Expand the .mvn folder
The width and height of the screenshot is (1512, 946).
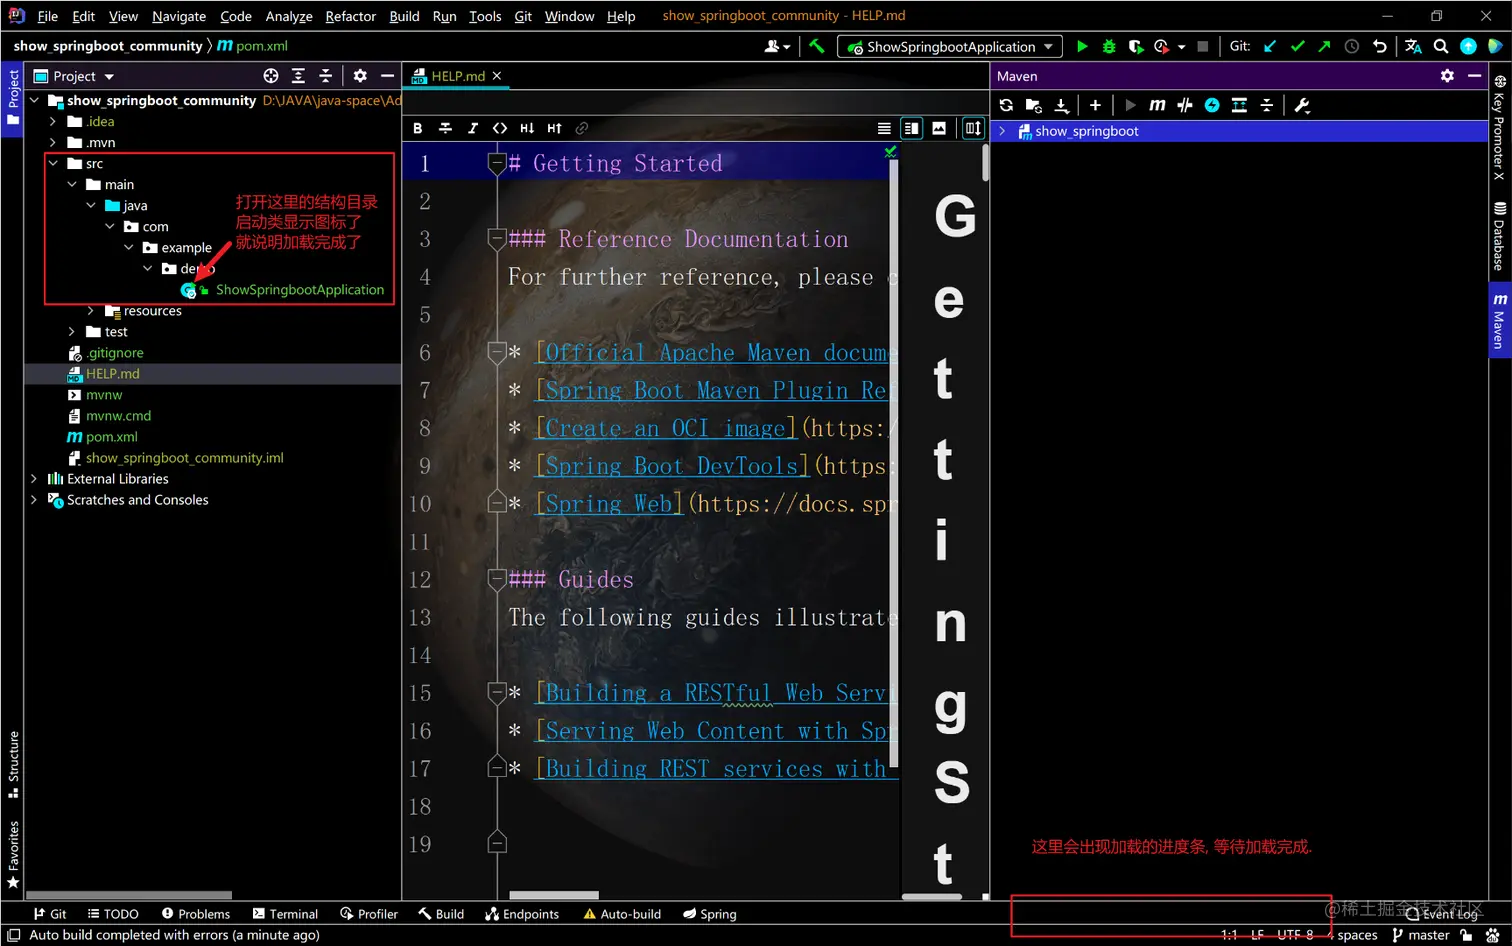click(53, 142)
